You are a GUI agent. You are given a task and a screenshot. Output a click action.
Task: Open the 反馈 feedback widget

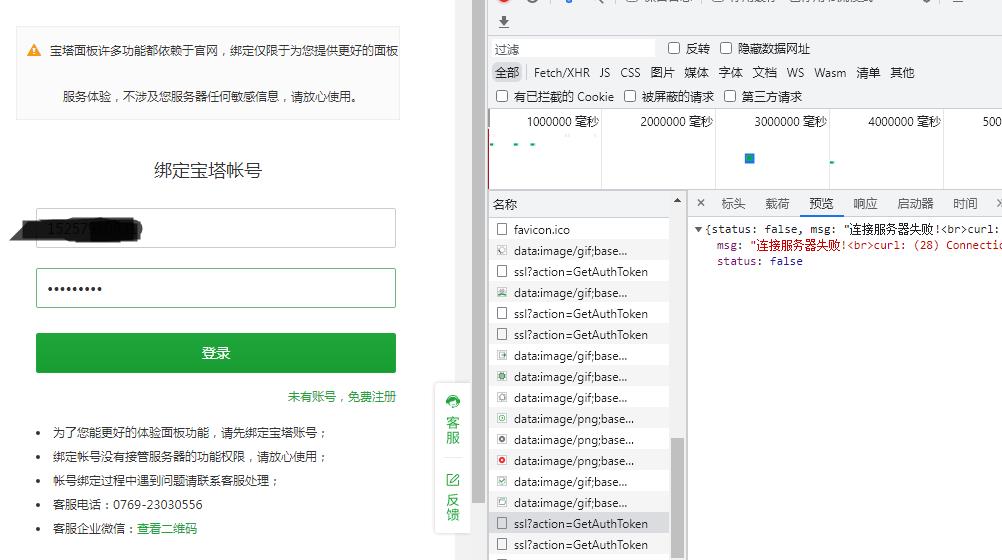coord(452,497)
